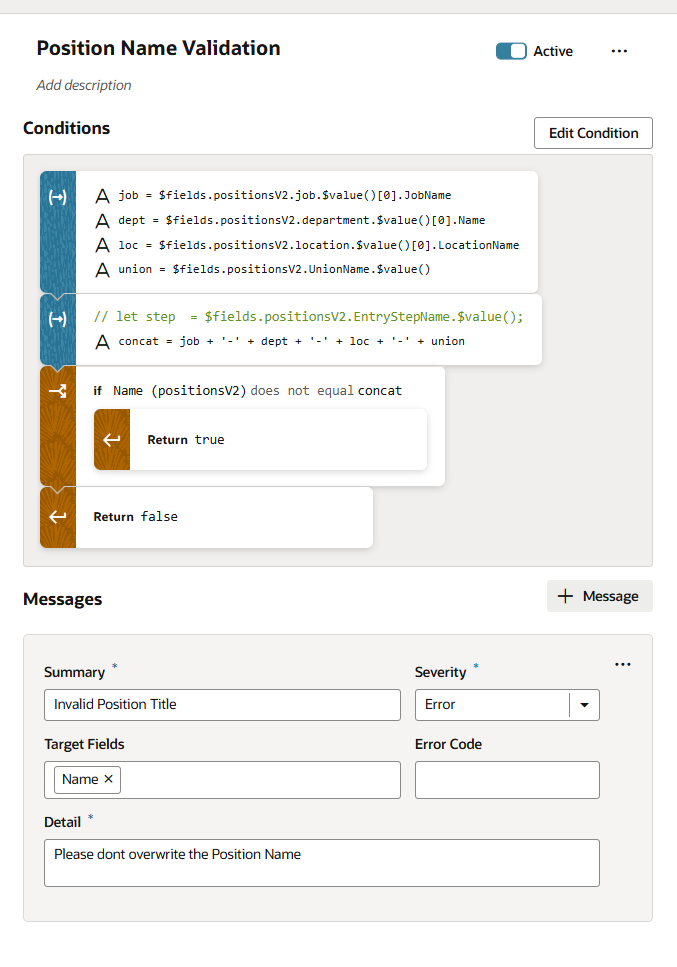This screenshot has height=967, width=677.
Task: Click the A icon beside the dept assignment
Action: tap(103, 220)
